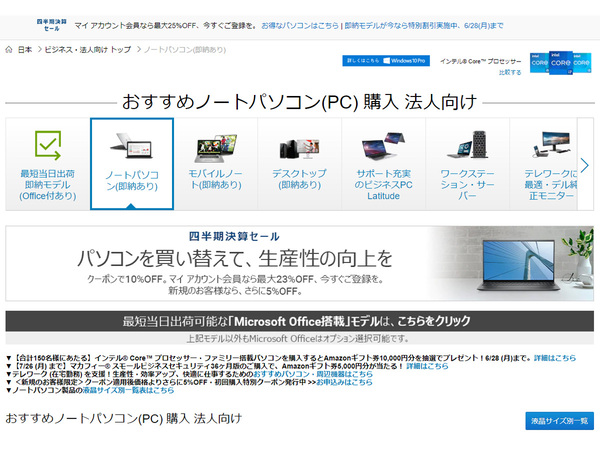Open おすすめパソコン・周辺機器はこちら link
The width and height of the screenshot is (600, 450).
click(x=313, y=374)
